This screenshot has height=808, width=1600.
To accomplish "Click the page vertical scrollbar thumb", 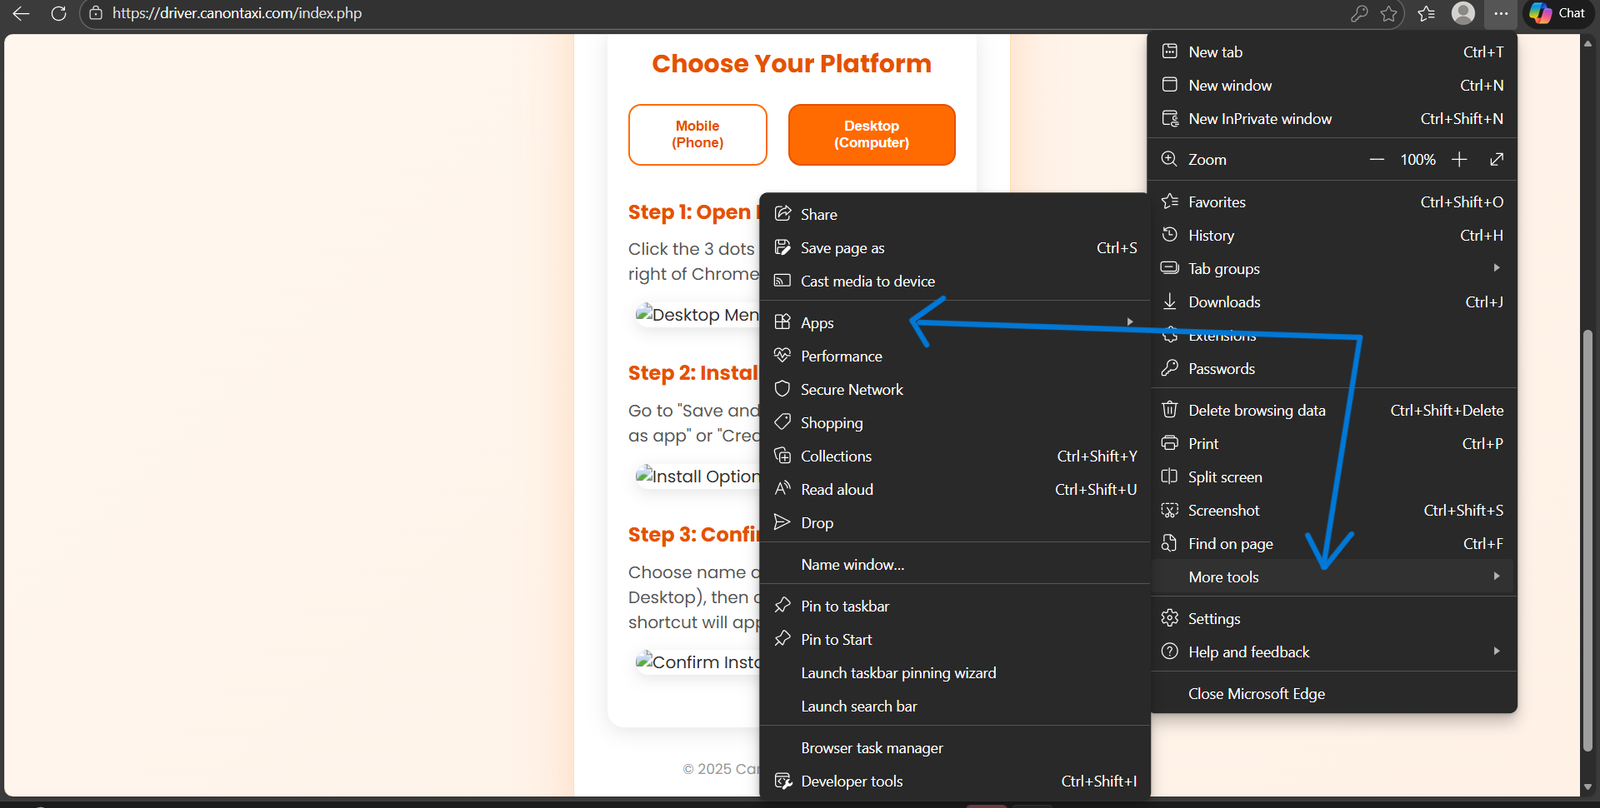I will click(x=1587, y=540).
